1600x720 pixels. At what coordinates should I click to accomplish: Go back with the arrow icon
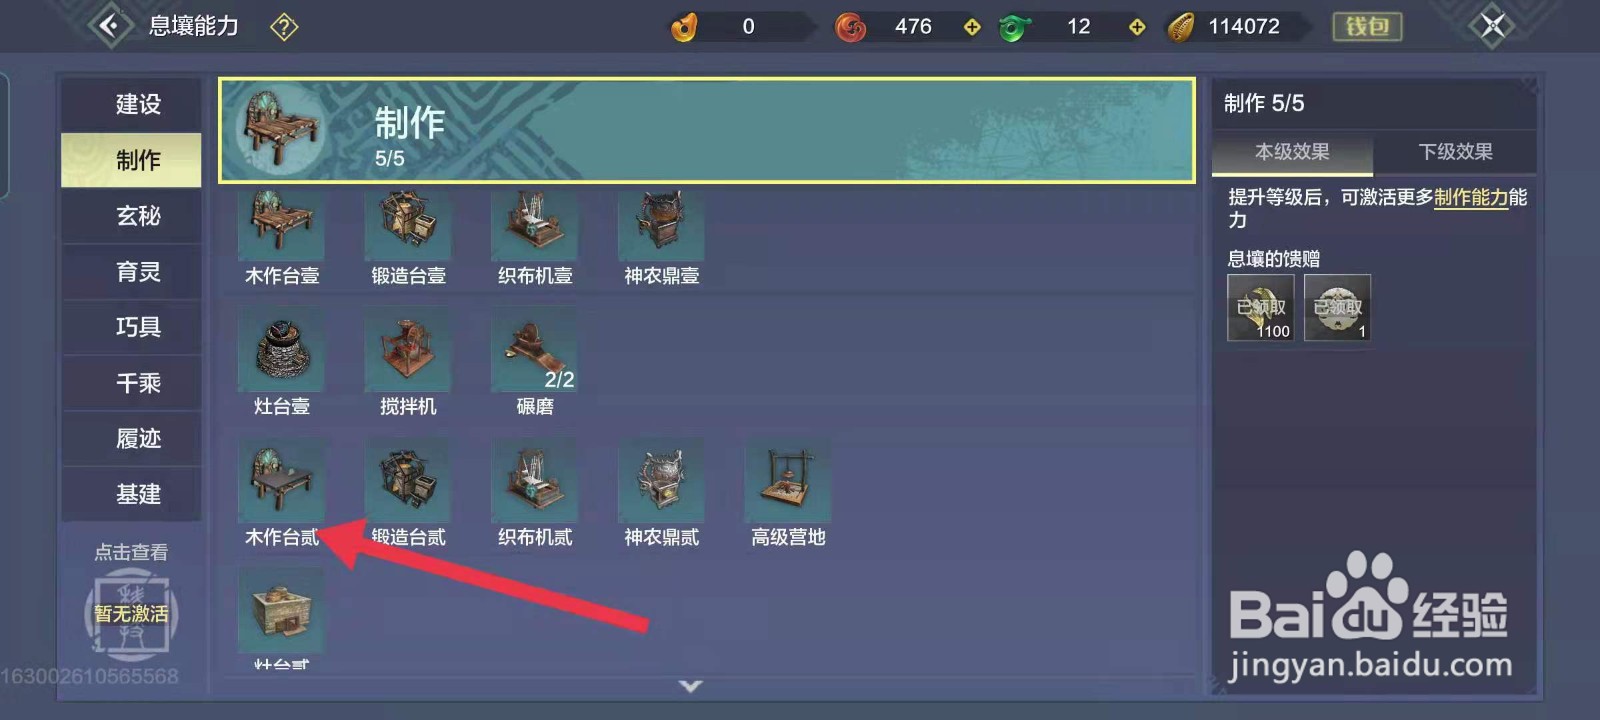click(x=110, y=26)
